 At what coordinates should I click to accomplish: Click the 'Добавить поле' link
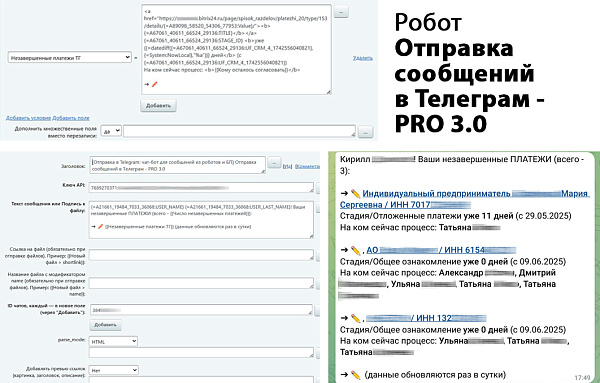71,118
